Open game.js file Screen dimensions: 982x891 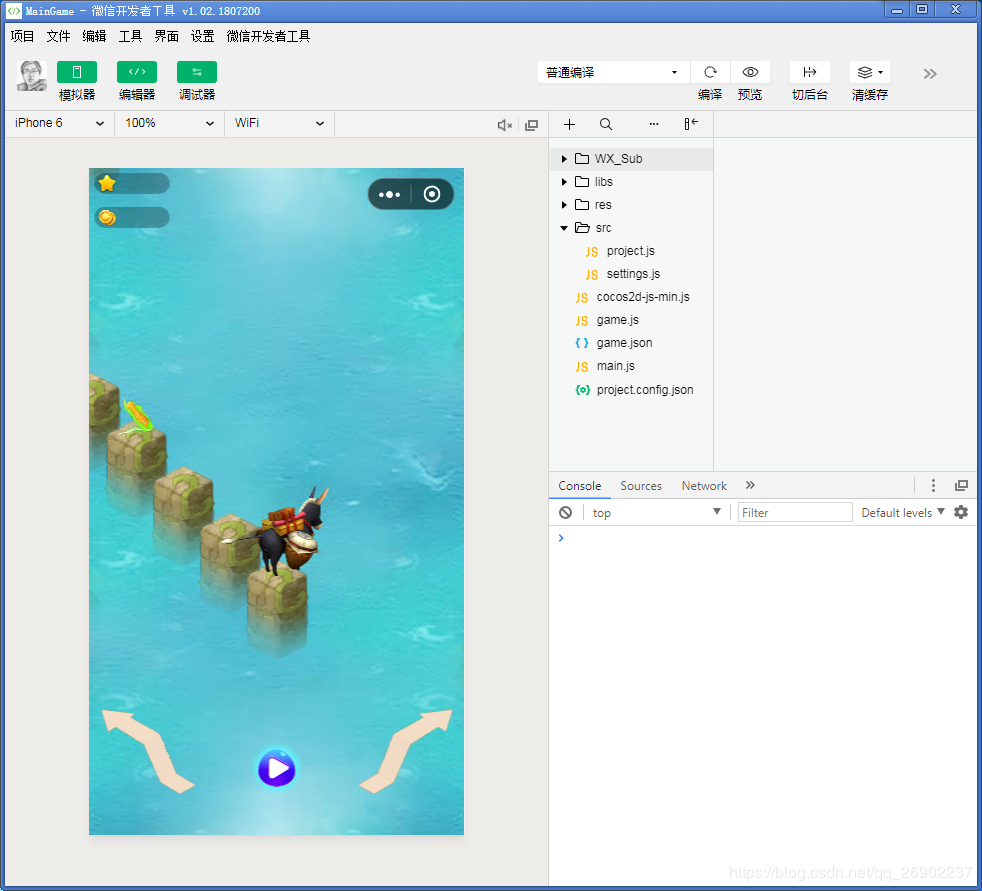pos(631,320)
